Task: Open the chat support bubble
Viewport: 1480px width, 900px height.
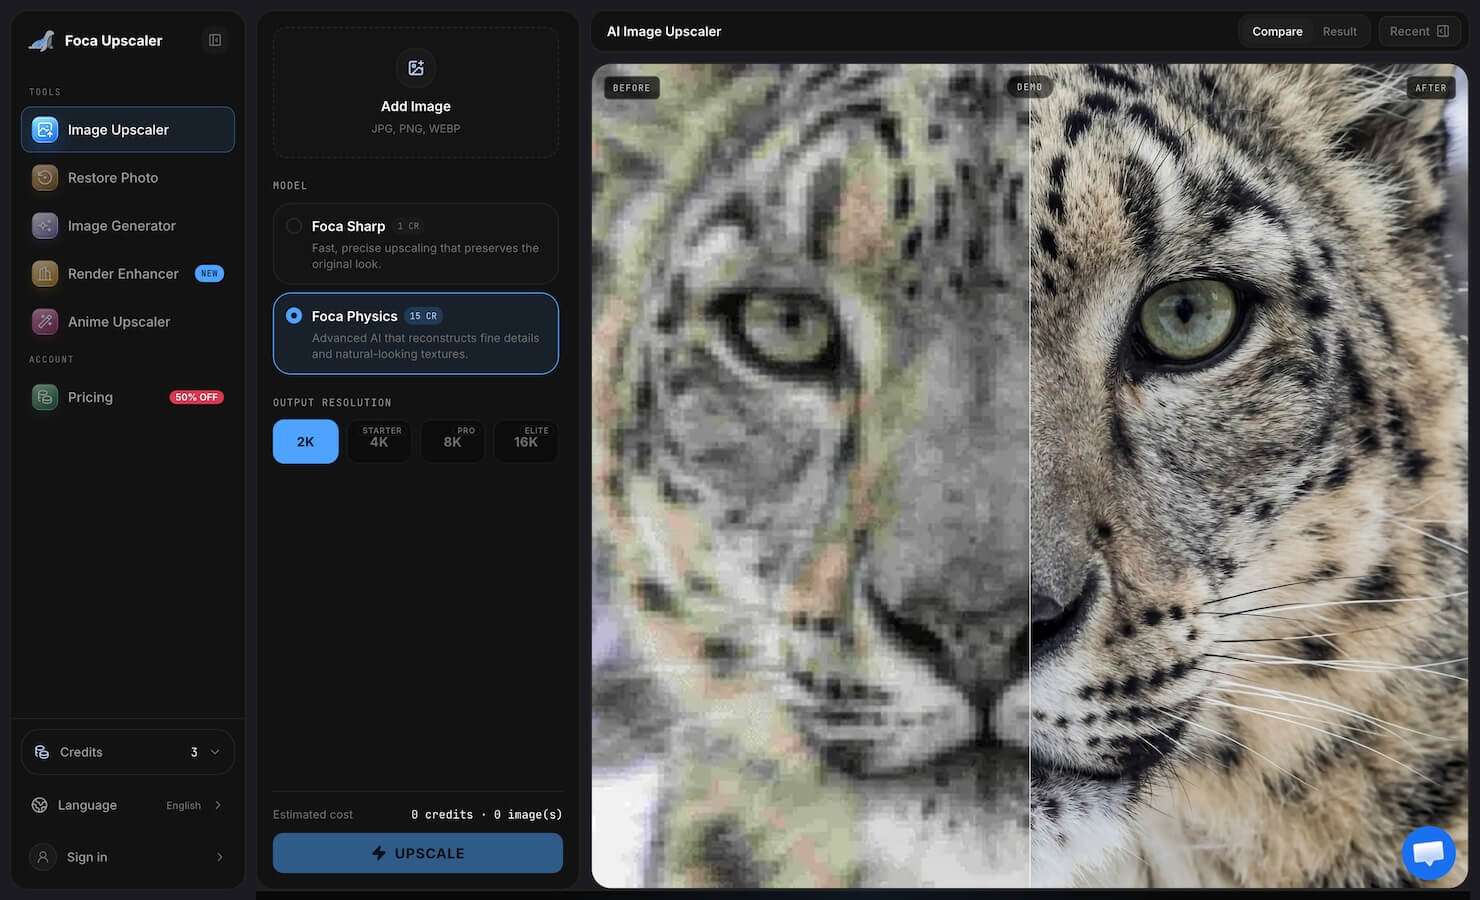Action: (1428, 853)
